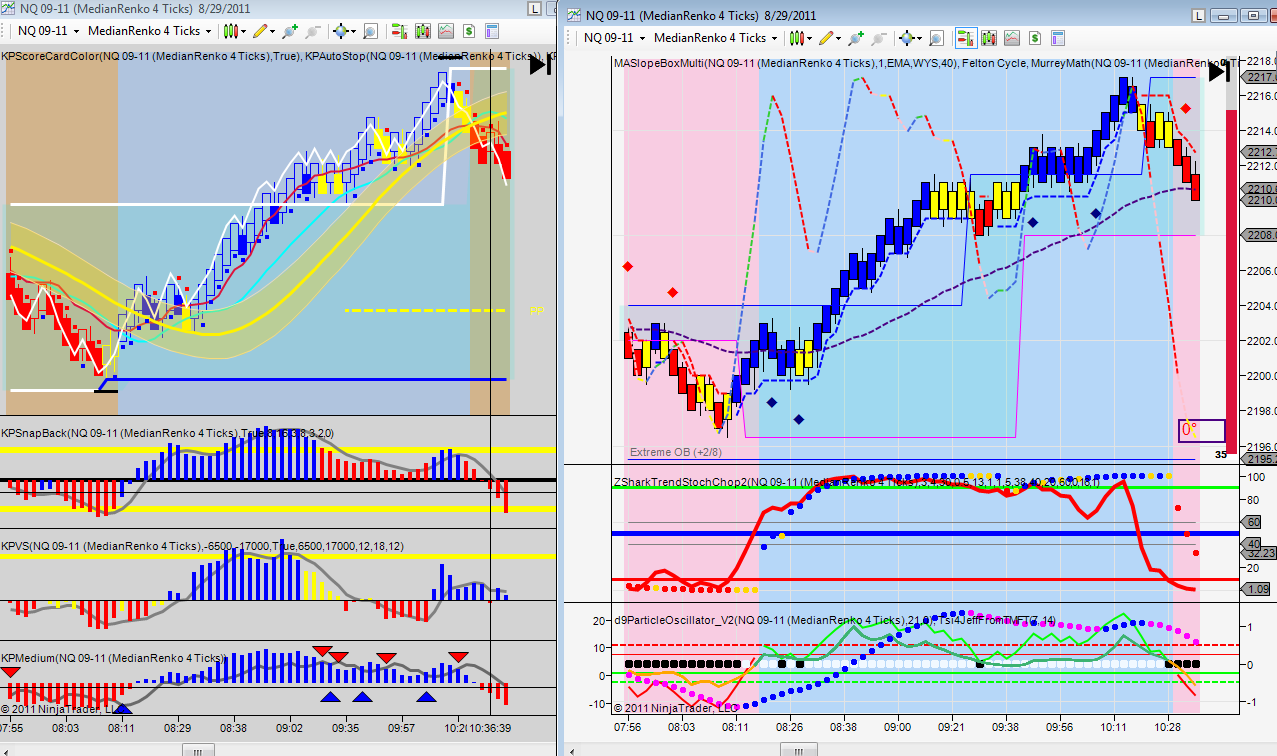The width and height of the screenshot is (1277, 756).
Task: Select the pencil drawing tools icon in left chart
Action: tap(259, 31)
